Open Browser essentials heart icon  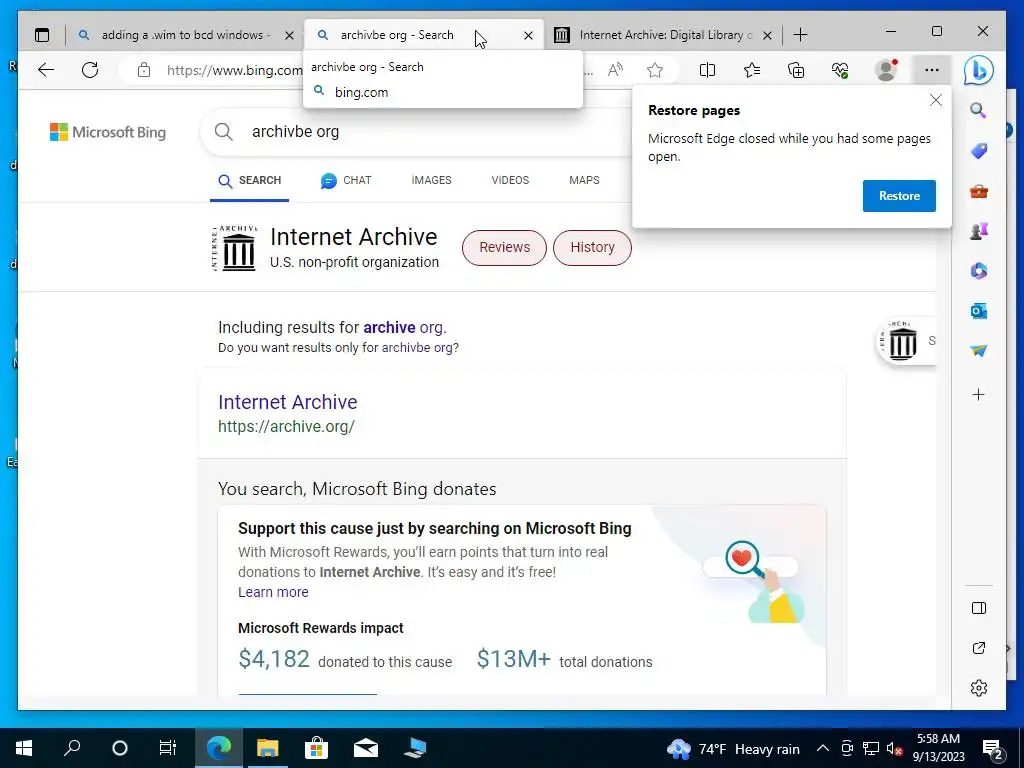840,70
